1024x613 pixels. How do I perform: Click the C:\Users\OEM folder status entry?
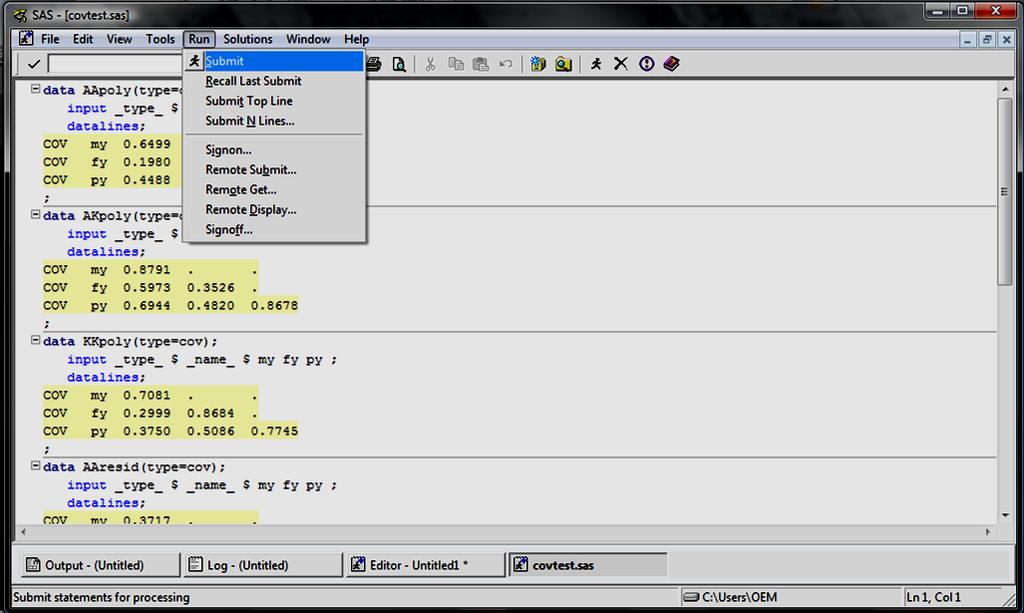790,597
